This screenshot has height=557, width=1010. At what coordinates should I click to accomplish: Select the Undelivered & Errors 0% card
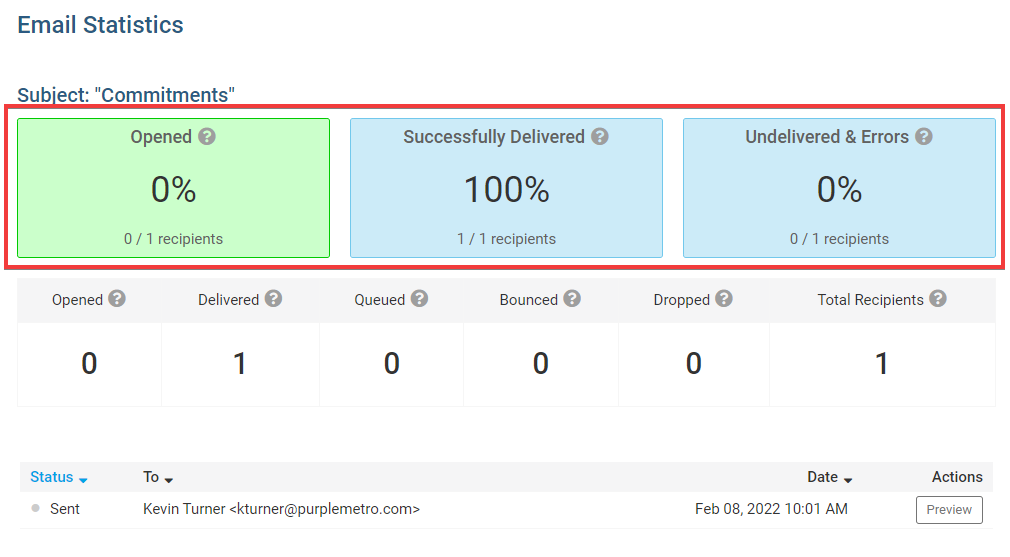[839, 188]
